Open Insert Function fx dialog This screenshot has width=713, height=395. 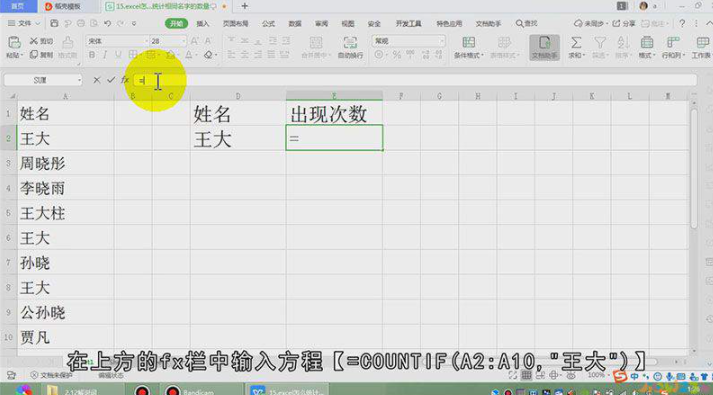pos(125,80)
